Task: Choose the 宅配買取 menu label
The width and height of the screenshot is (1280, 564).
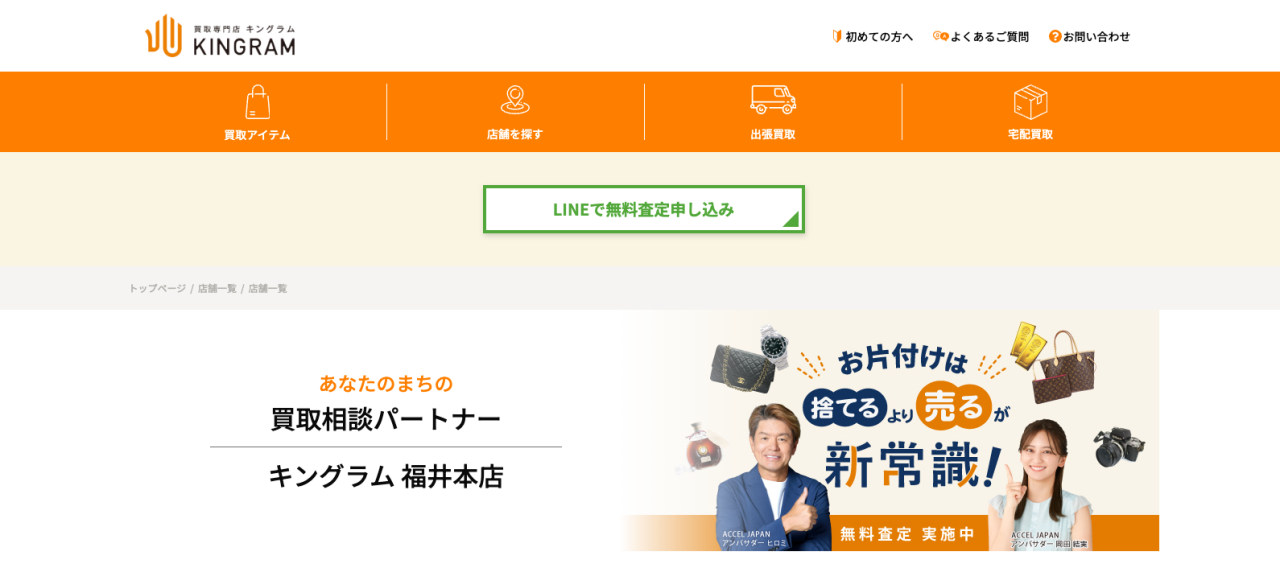Action: (1030, 134)
